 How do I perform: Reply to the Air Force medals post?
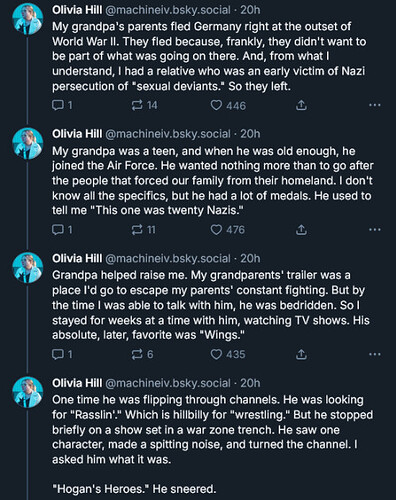62,230
